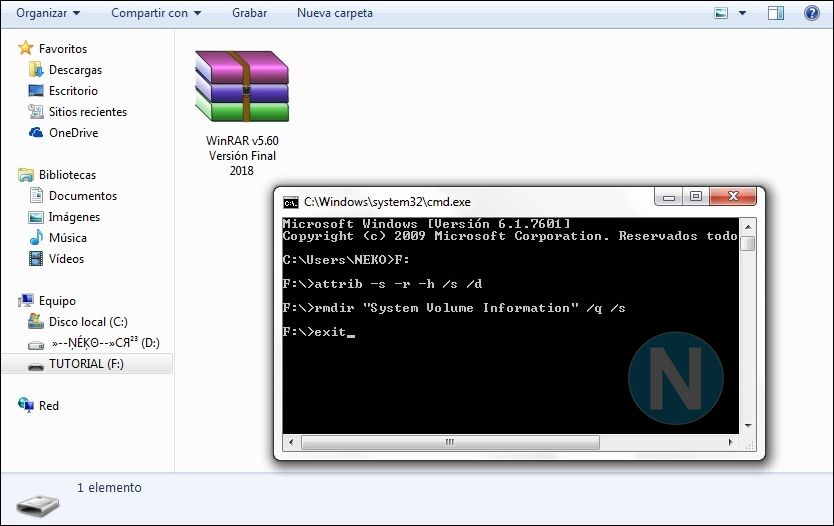Close the cmd.exe window
Viewport: 834px width, 526px height.
pos(733,196)
